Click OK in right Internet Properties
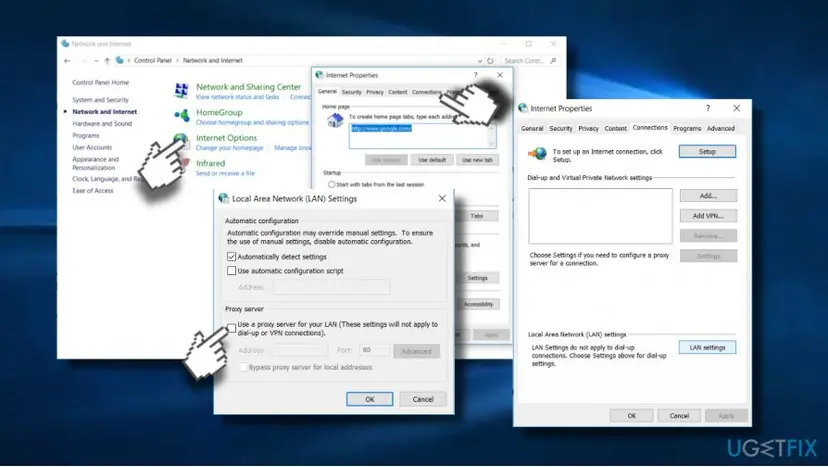This screenshot has height=467, width=828. [x=632, y=416]
